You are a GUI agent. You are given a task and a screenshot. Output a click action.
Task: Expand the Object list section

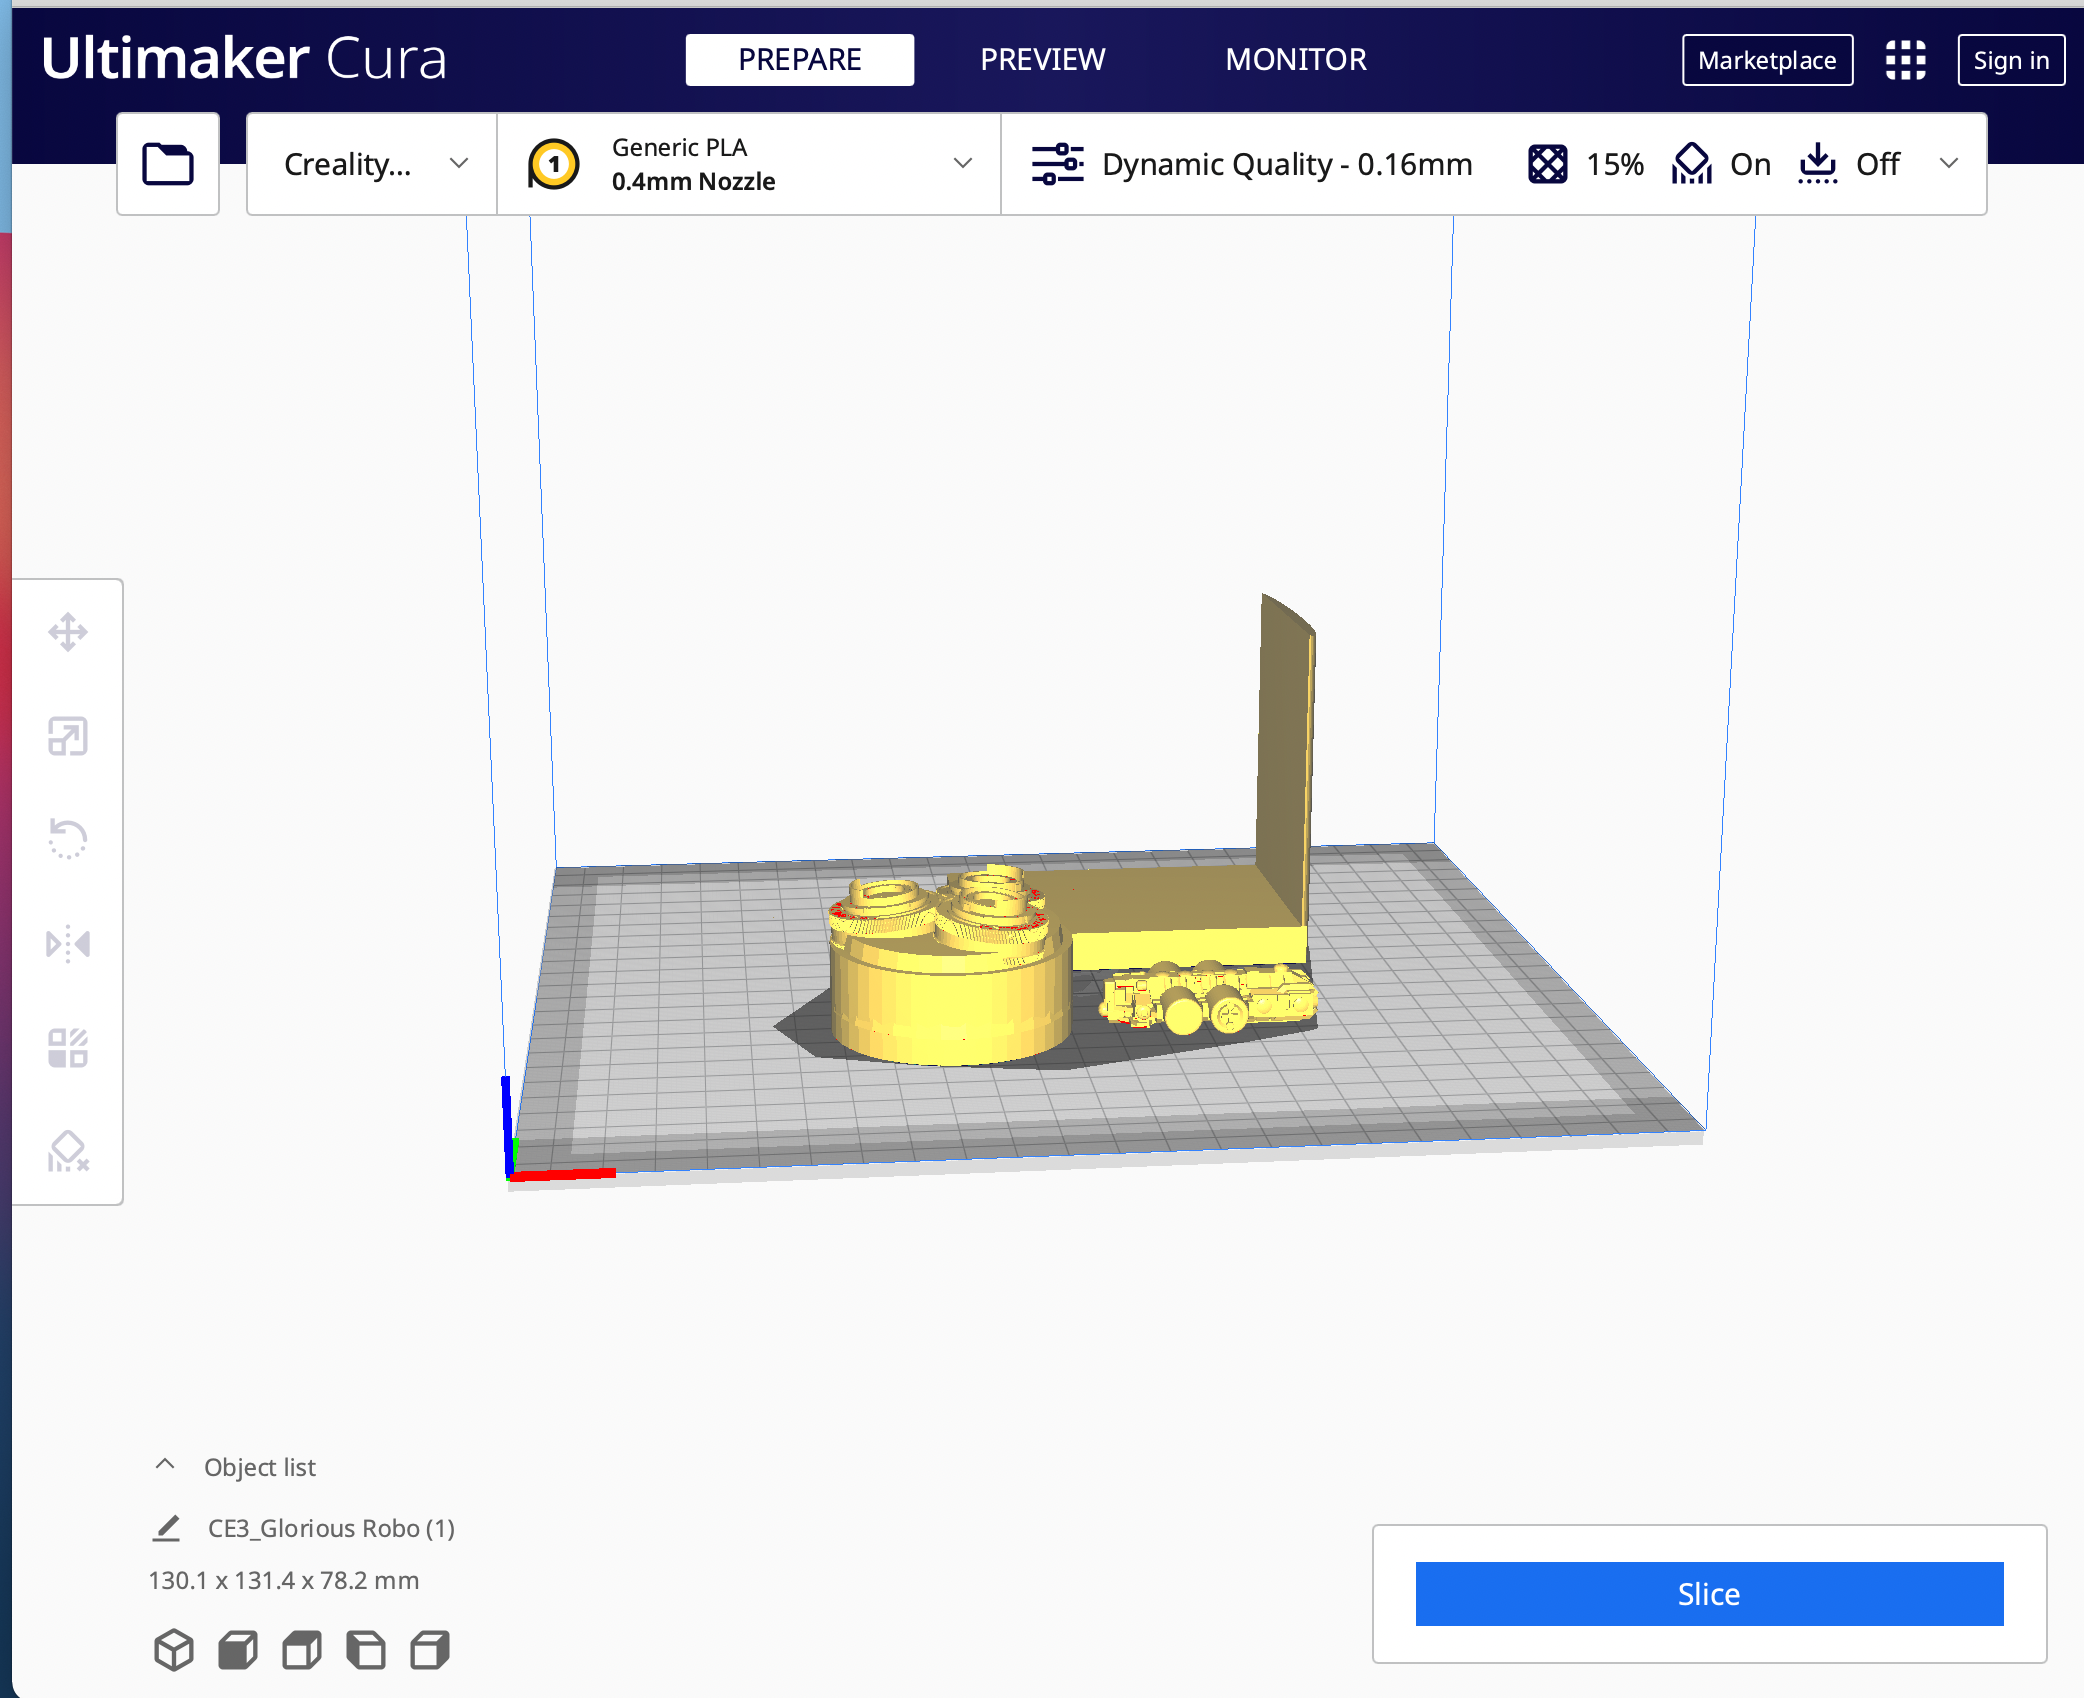tap(168, 1466)
